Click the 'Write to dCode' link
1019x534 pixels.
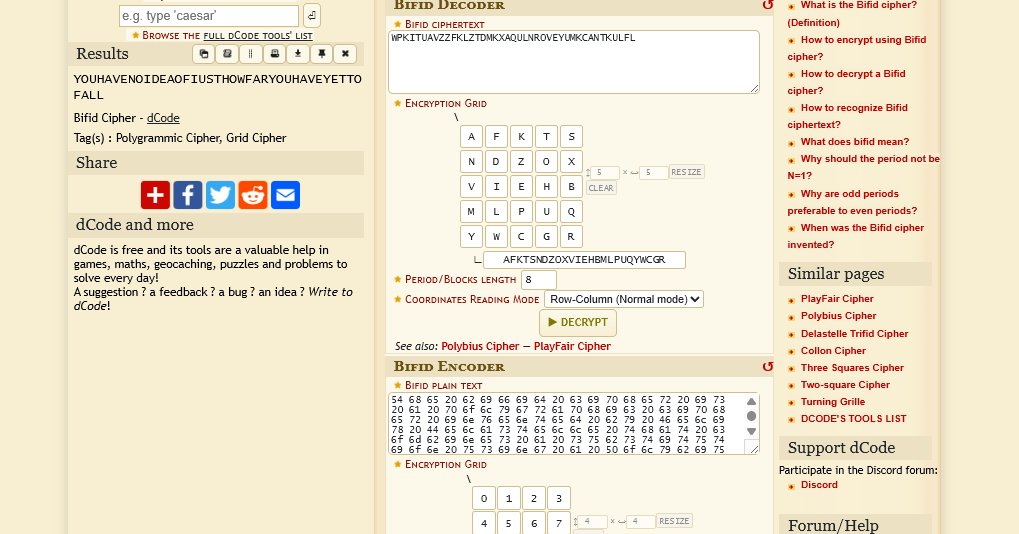point(213,299)
